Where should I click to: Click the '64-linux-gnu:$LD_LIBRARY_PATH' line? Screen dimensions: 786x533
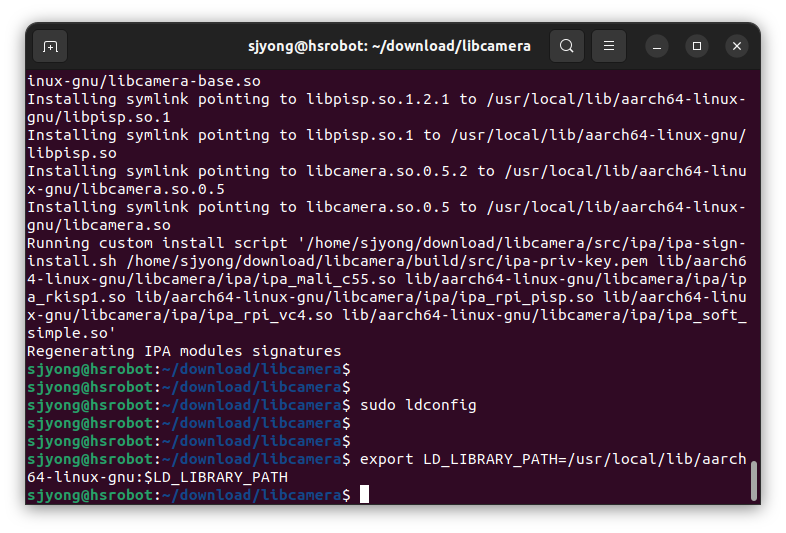tap(157, 477)
